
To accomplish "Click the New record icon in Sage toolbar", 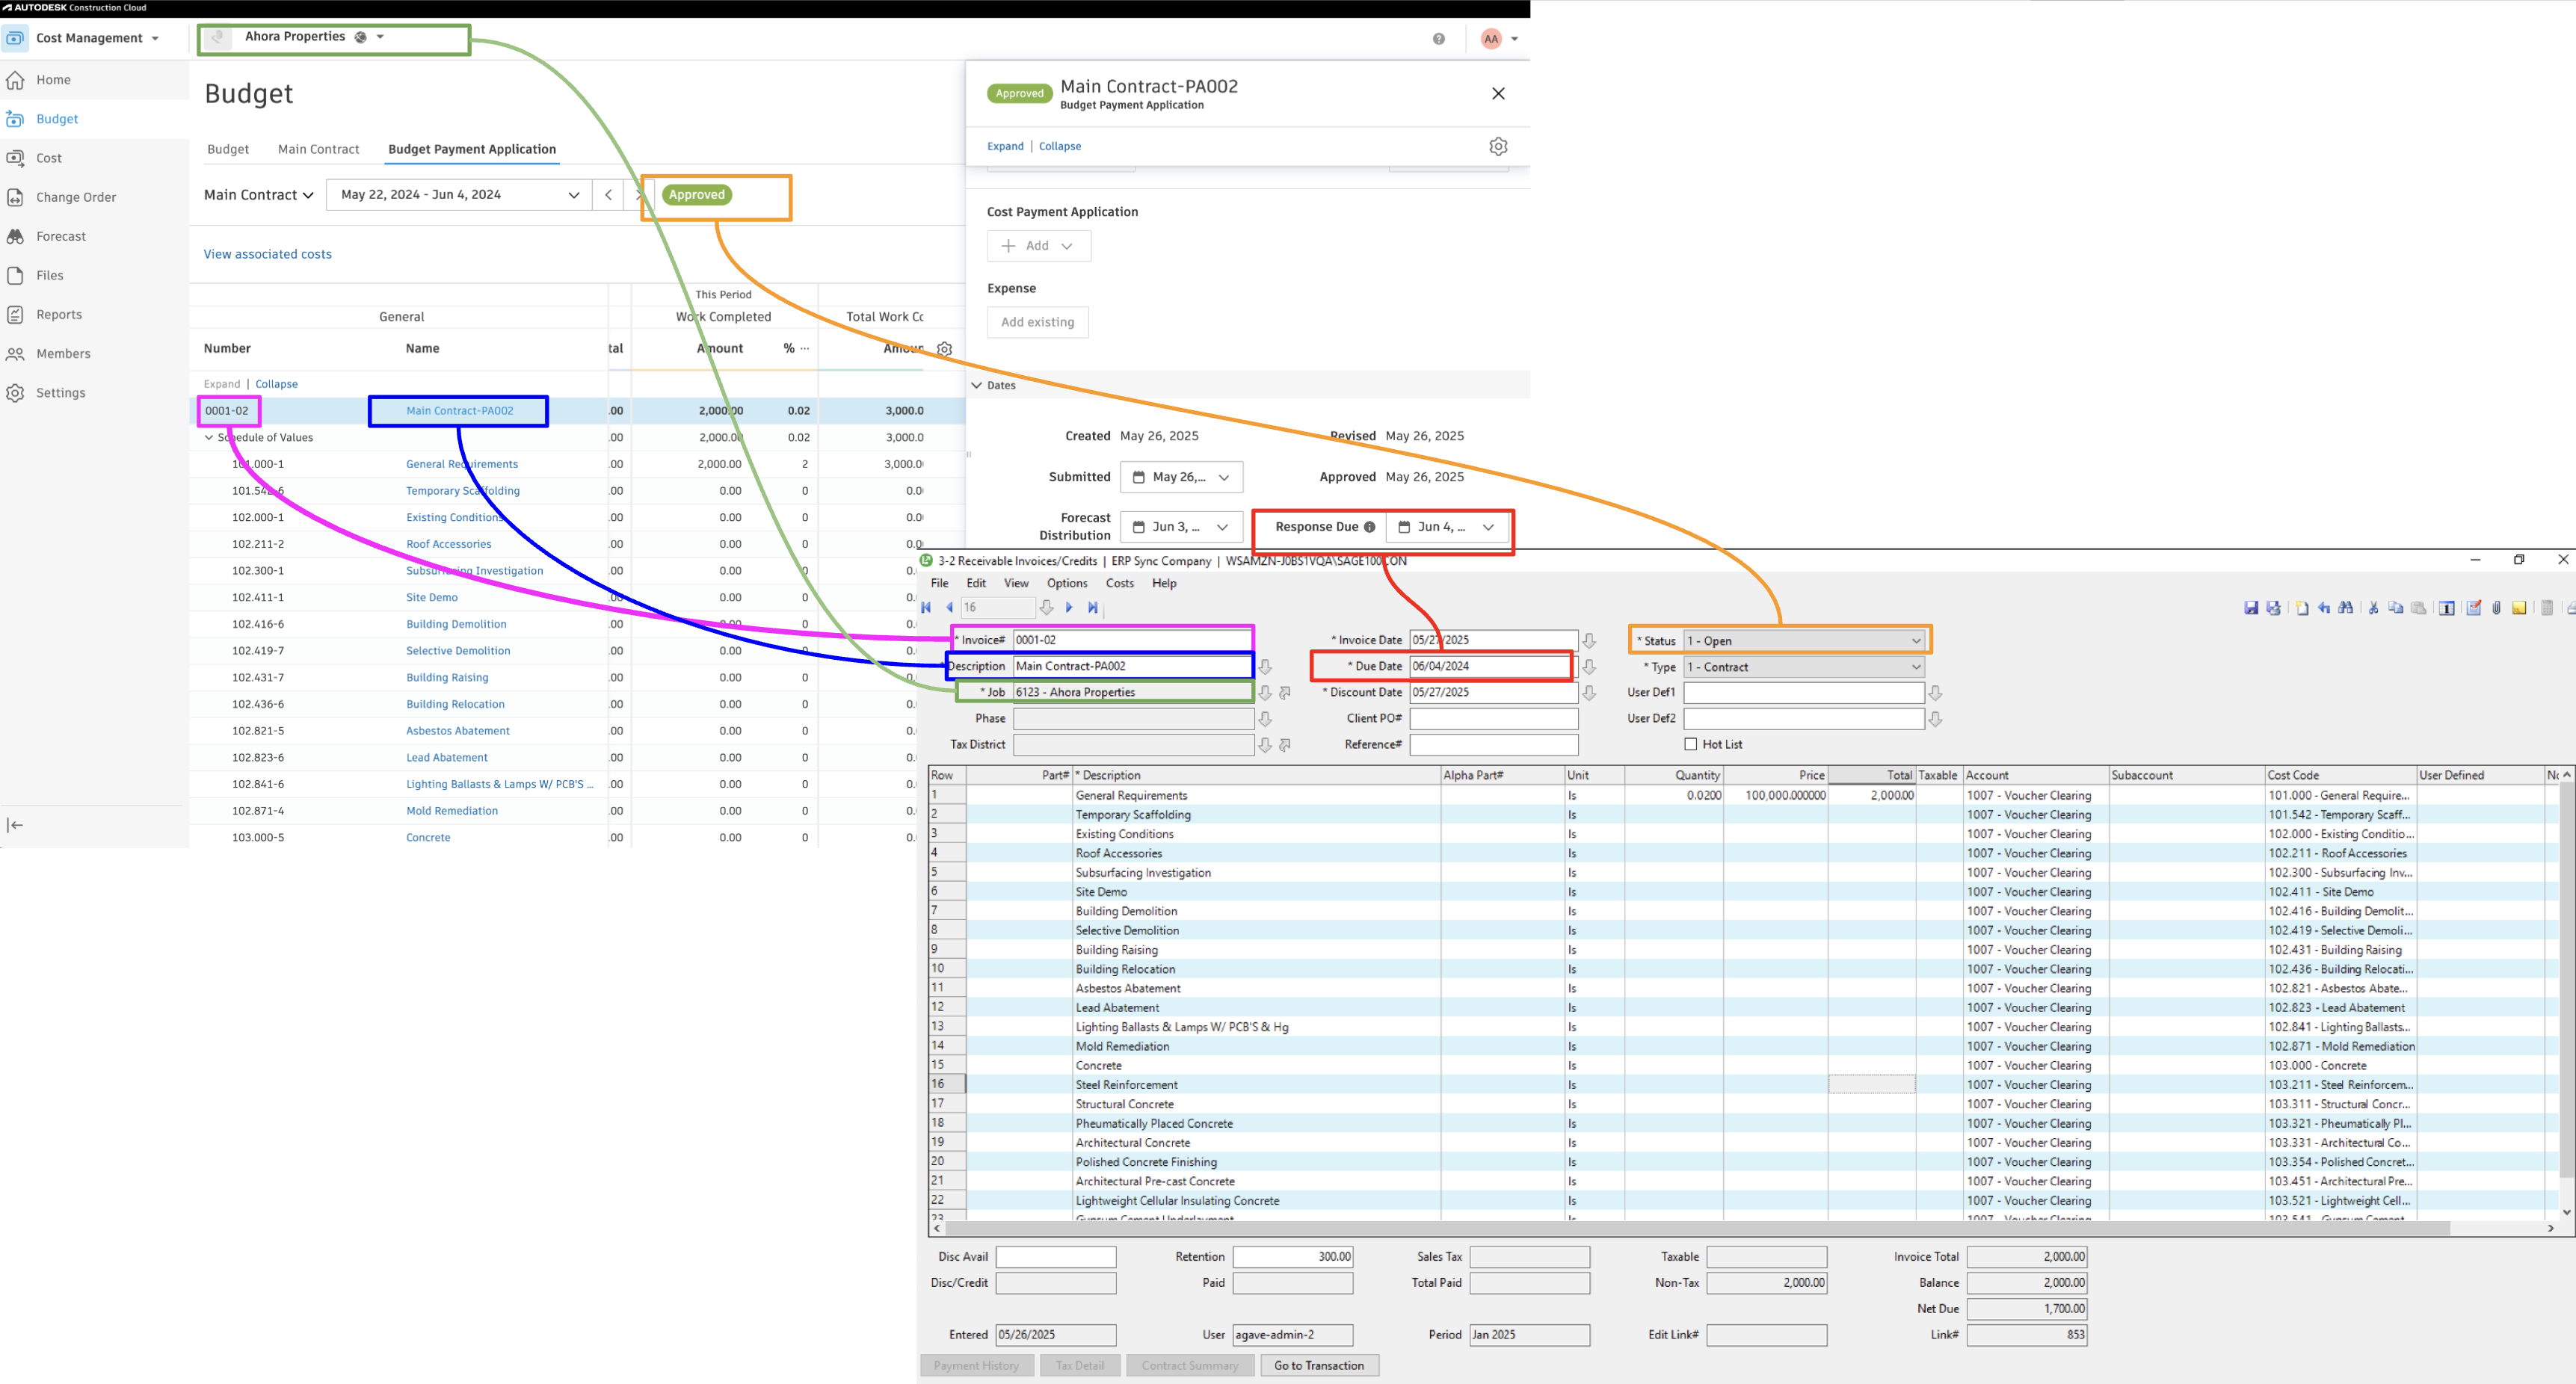I will [x=2302, y=608].
